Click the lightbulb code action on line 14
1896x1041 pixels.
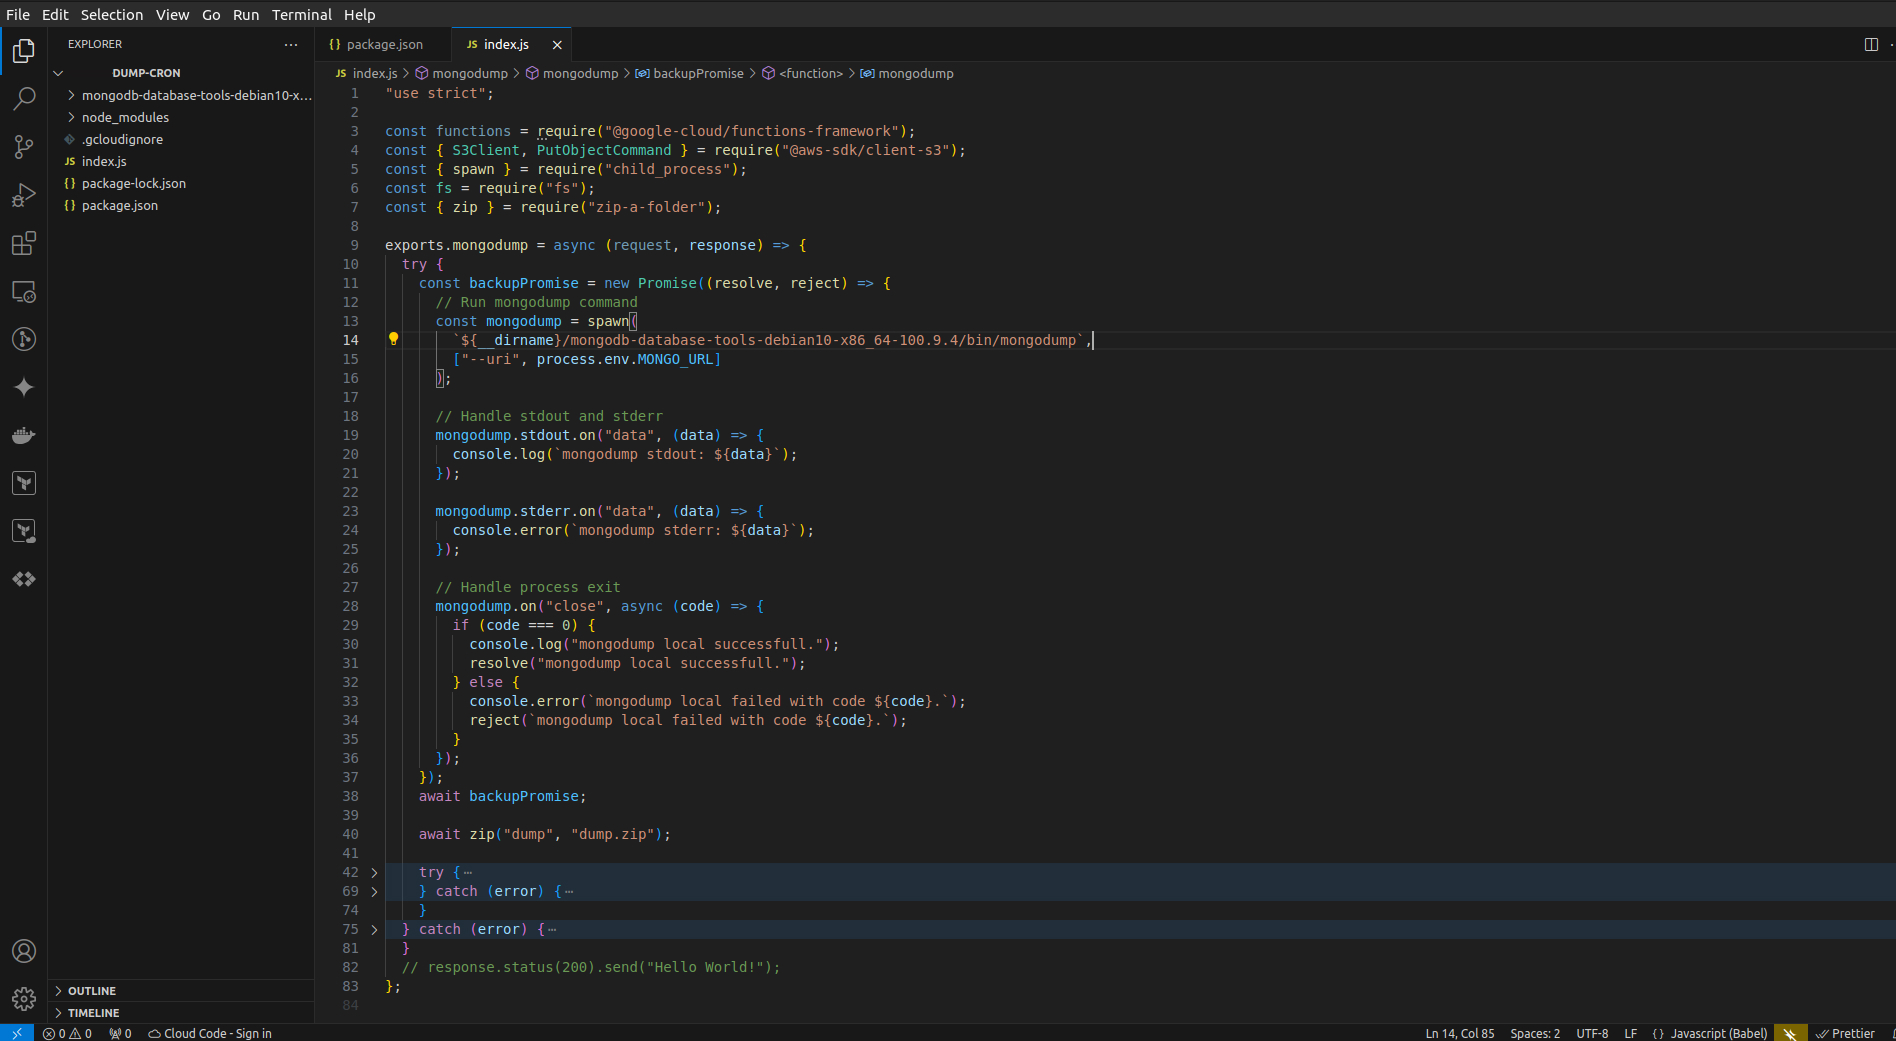coord(393,339)
